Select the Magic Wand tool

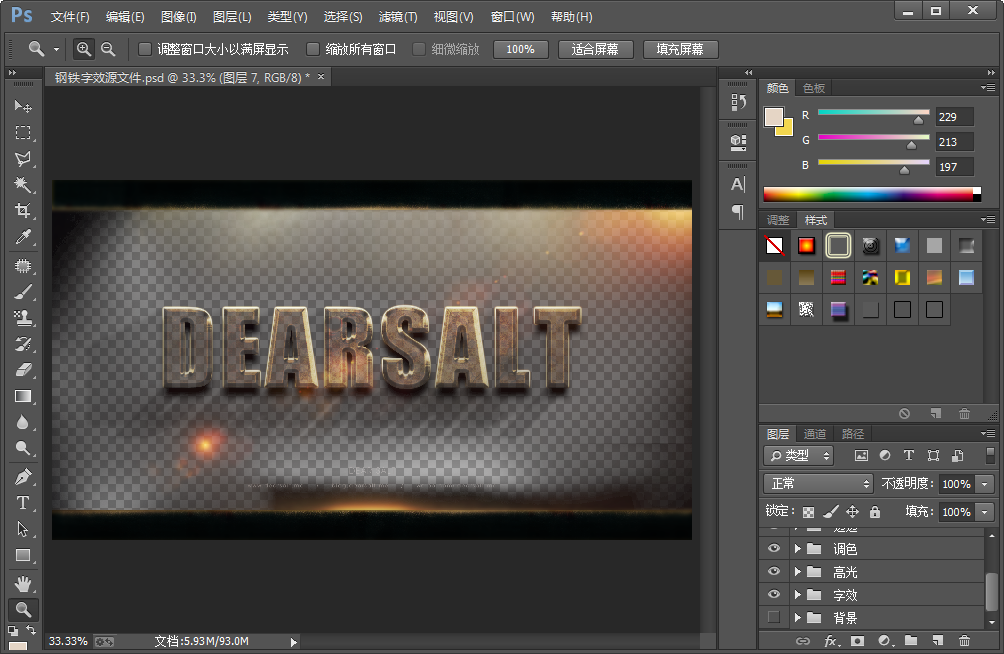(x=22, y=185)
